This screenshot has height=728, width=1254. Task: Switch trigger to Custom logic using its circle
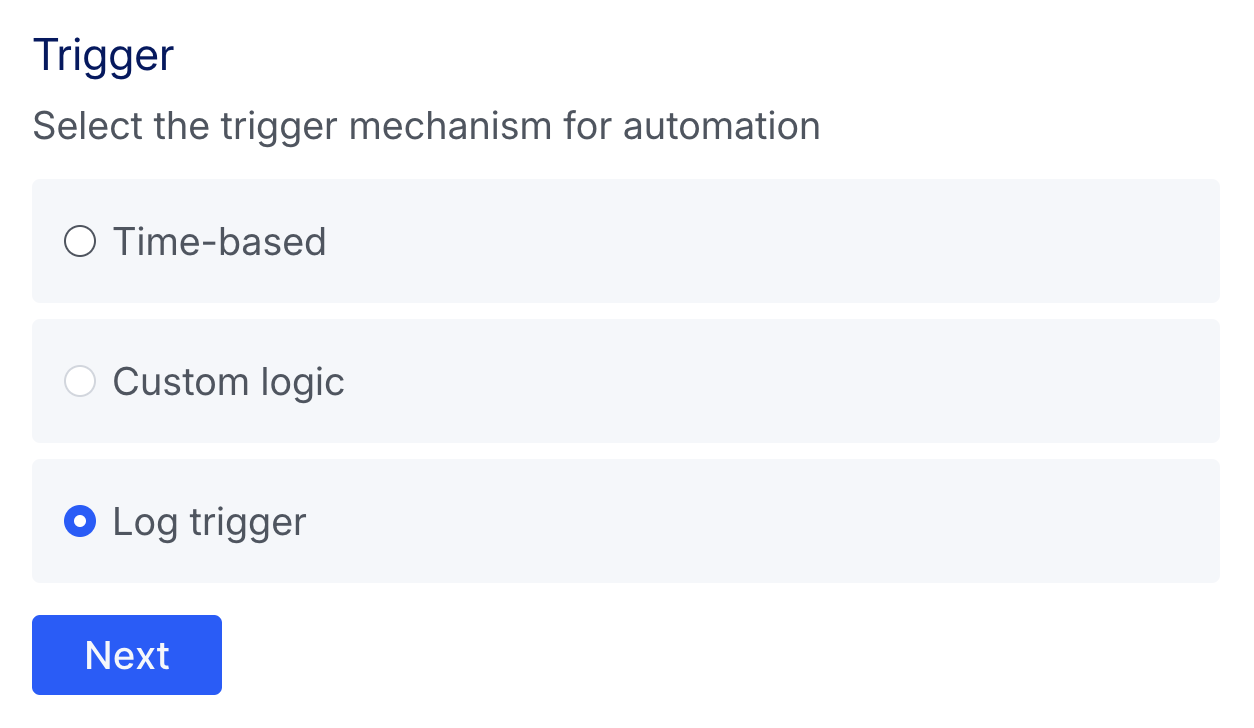(80, 382)
